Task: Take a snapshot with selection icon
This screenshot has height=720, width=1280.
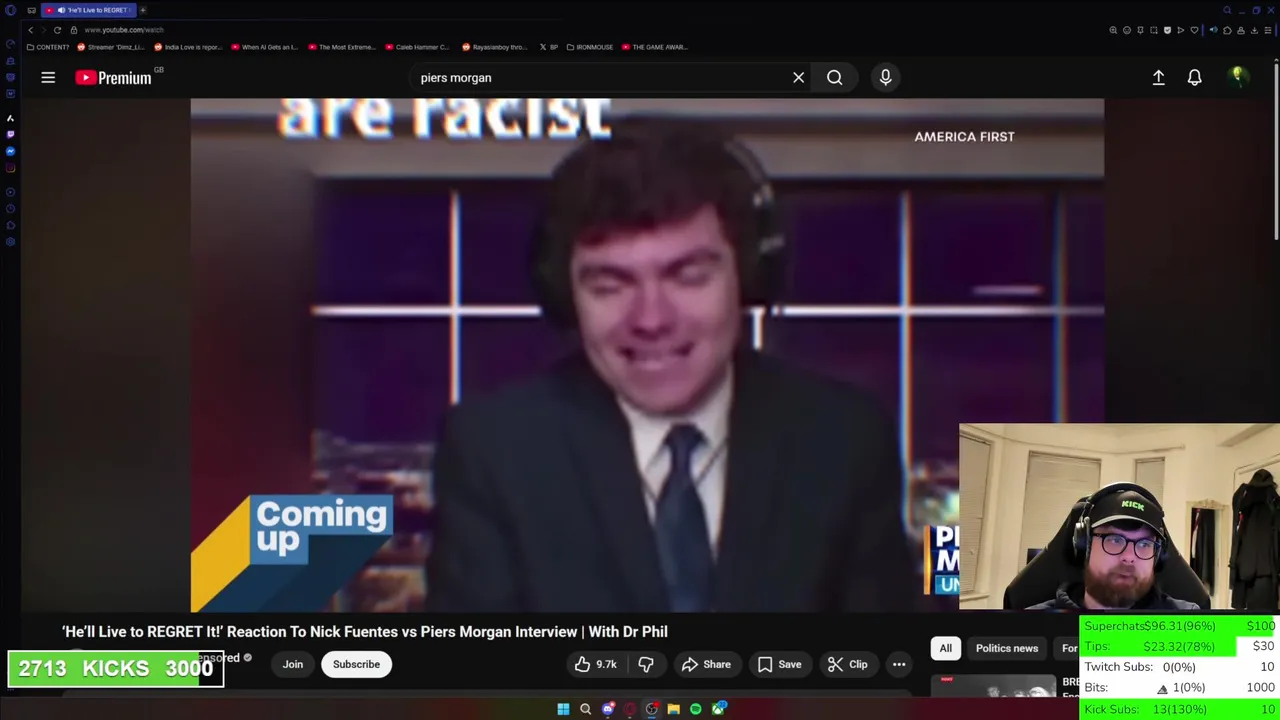Action: coord(1154,30)
